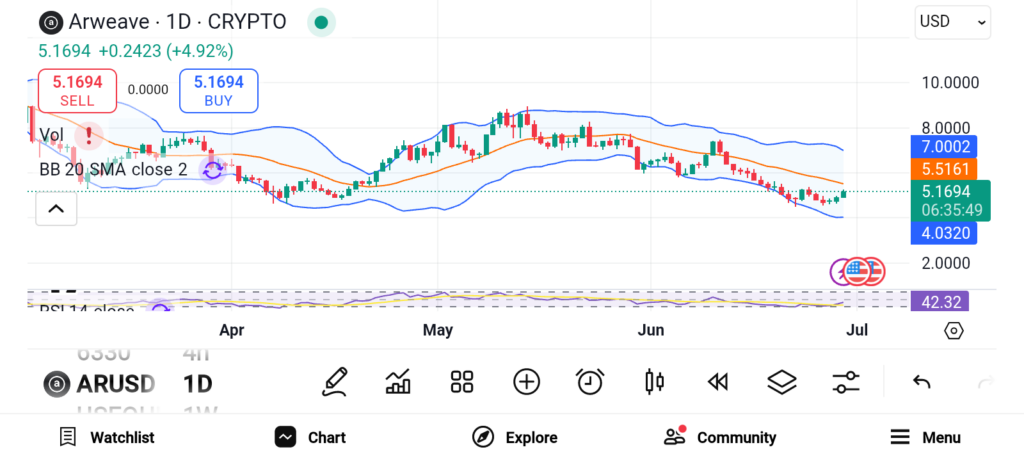Open the Community tab
This screenshot has height=461, width=1024.
pyautogui.click(x=720, y=437)
